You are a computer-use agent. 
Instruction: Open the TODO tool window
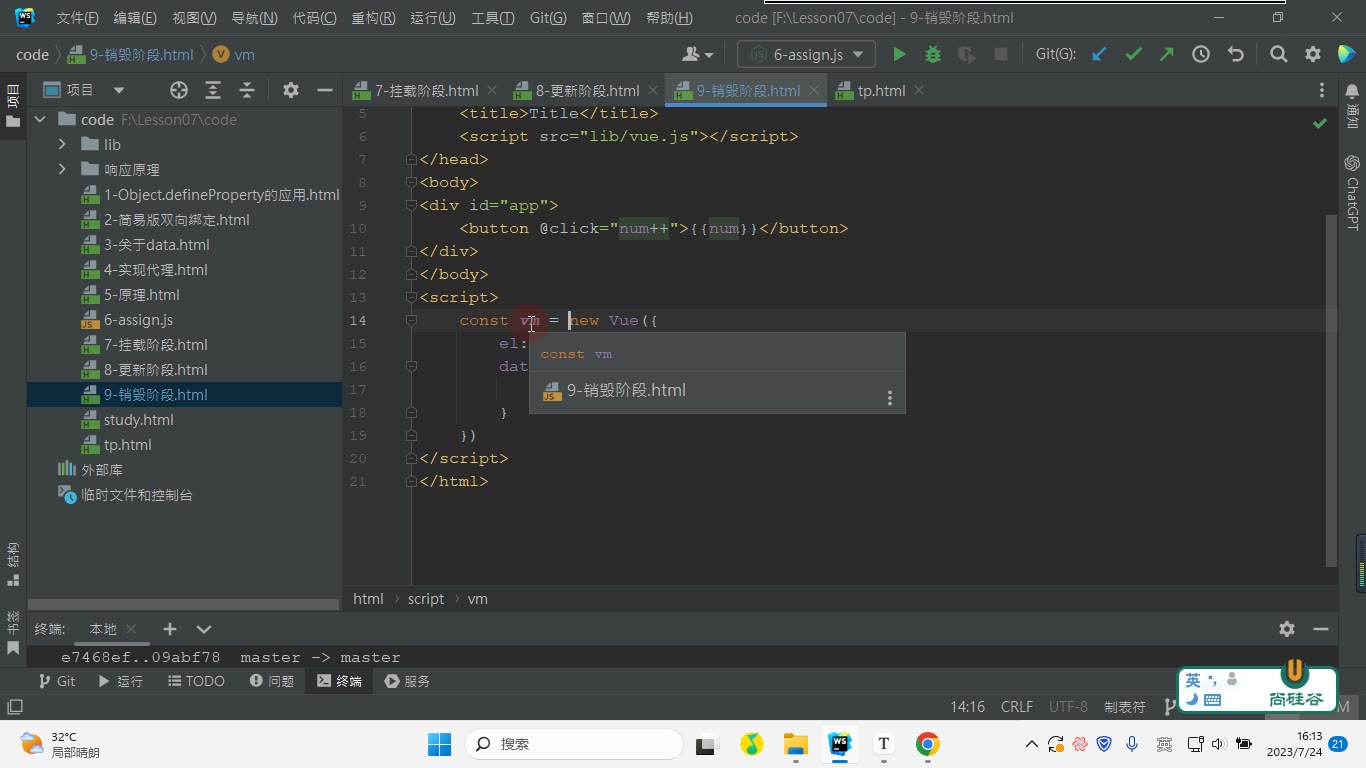pyautogui.click(x=196, y=681)
